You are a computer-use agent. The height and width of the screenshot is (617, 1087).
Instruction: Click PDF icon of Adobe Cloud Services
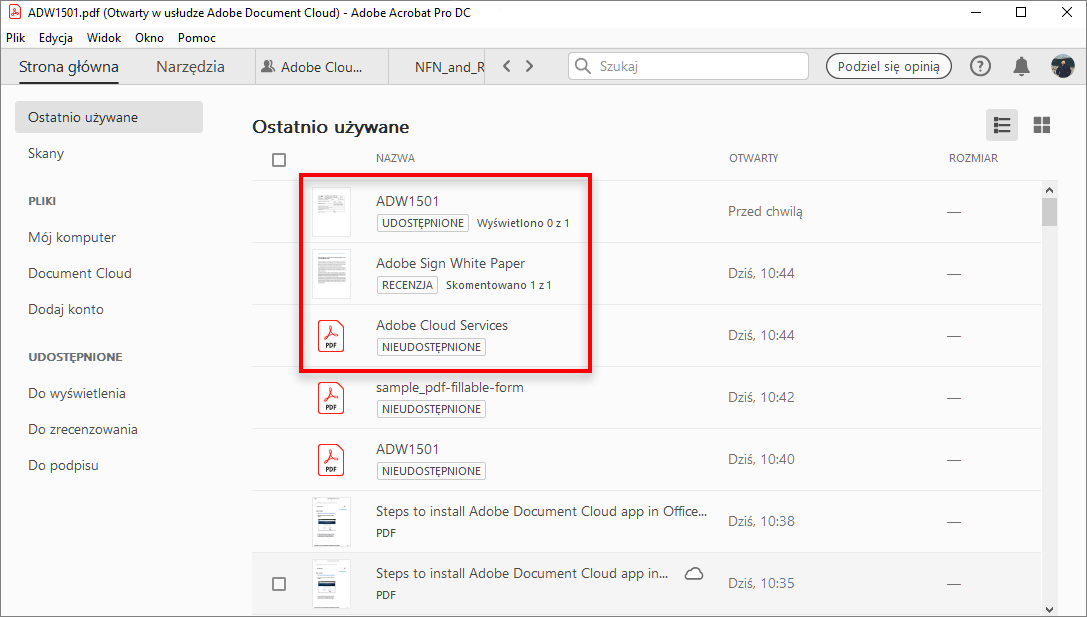point(331,335)
